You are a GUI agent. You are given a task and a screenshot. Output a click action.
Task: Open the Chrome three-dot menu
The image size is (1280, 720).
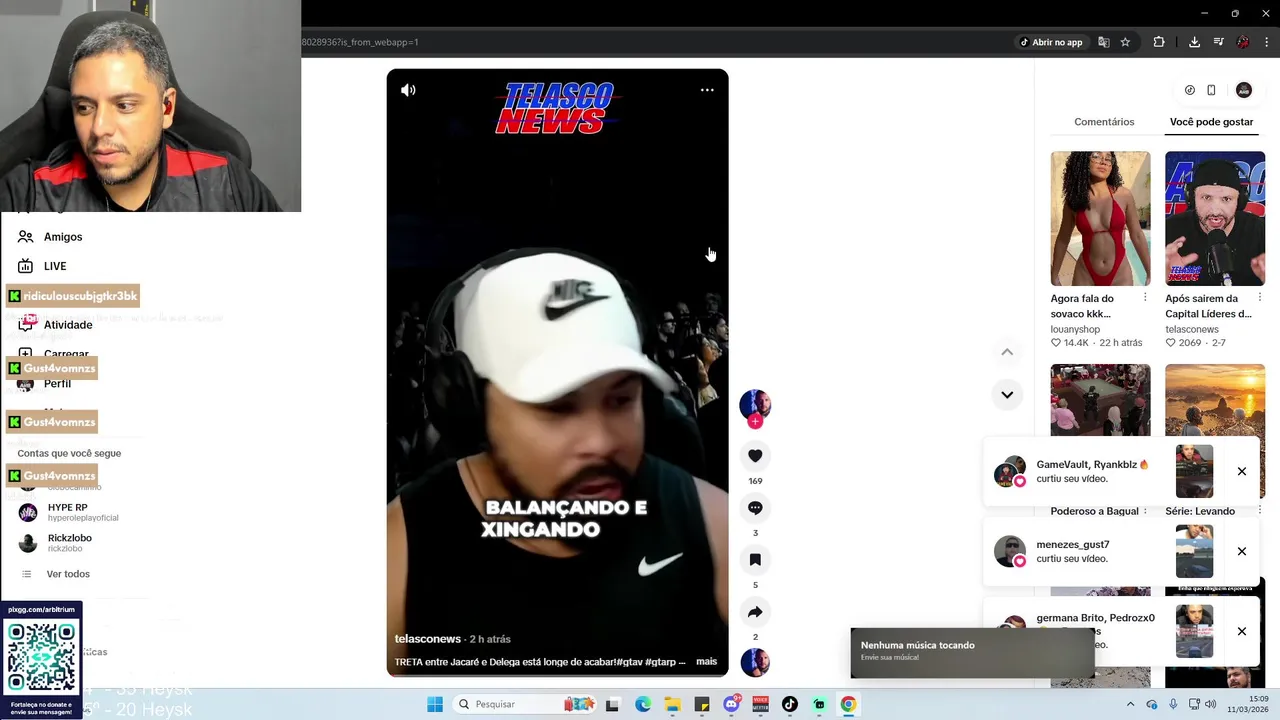[1267, 42]
